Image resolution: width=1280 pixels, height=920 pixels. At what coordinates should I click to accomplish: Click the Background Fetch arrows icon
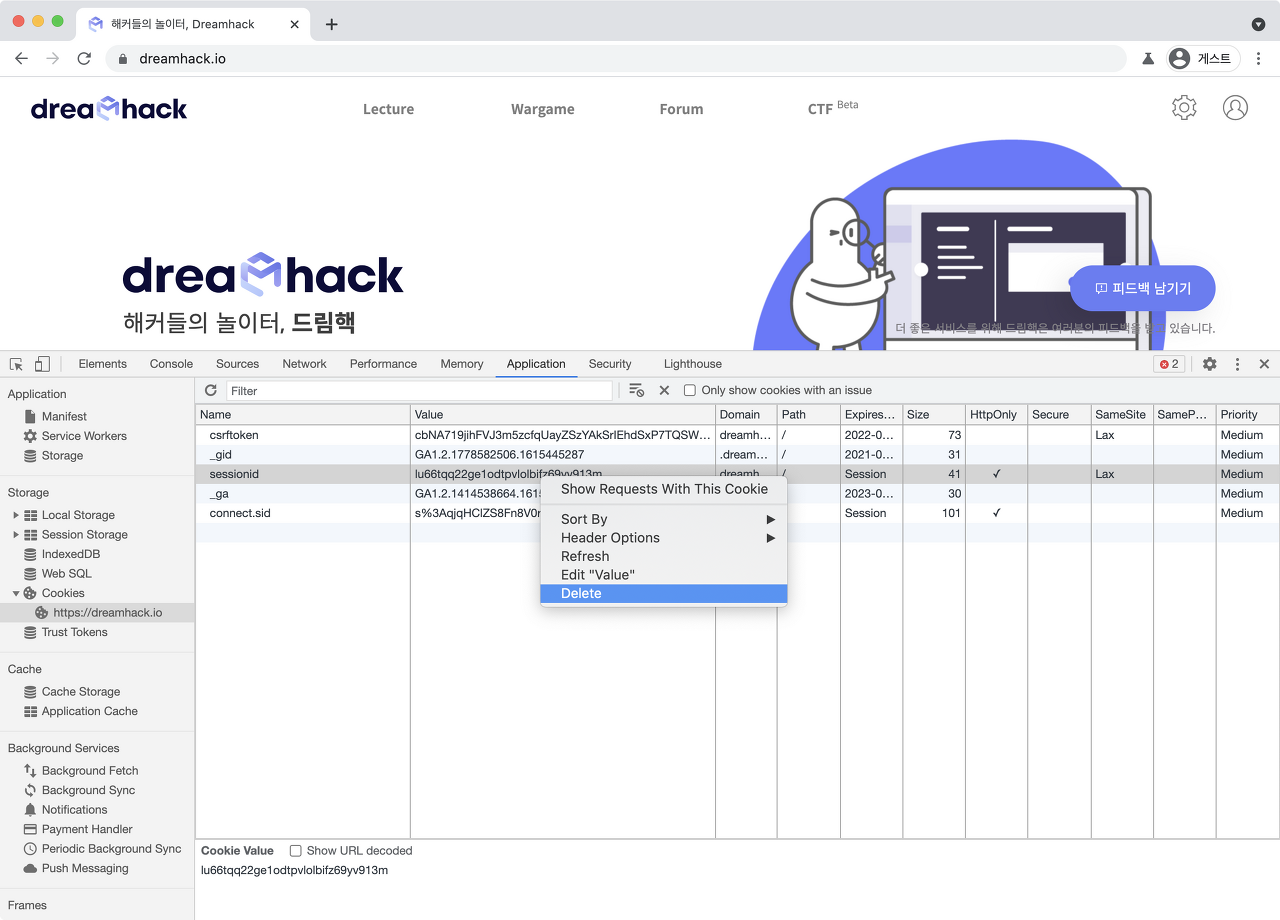tap(30, 770)
